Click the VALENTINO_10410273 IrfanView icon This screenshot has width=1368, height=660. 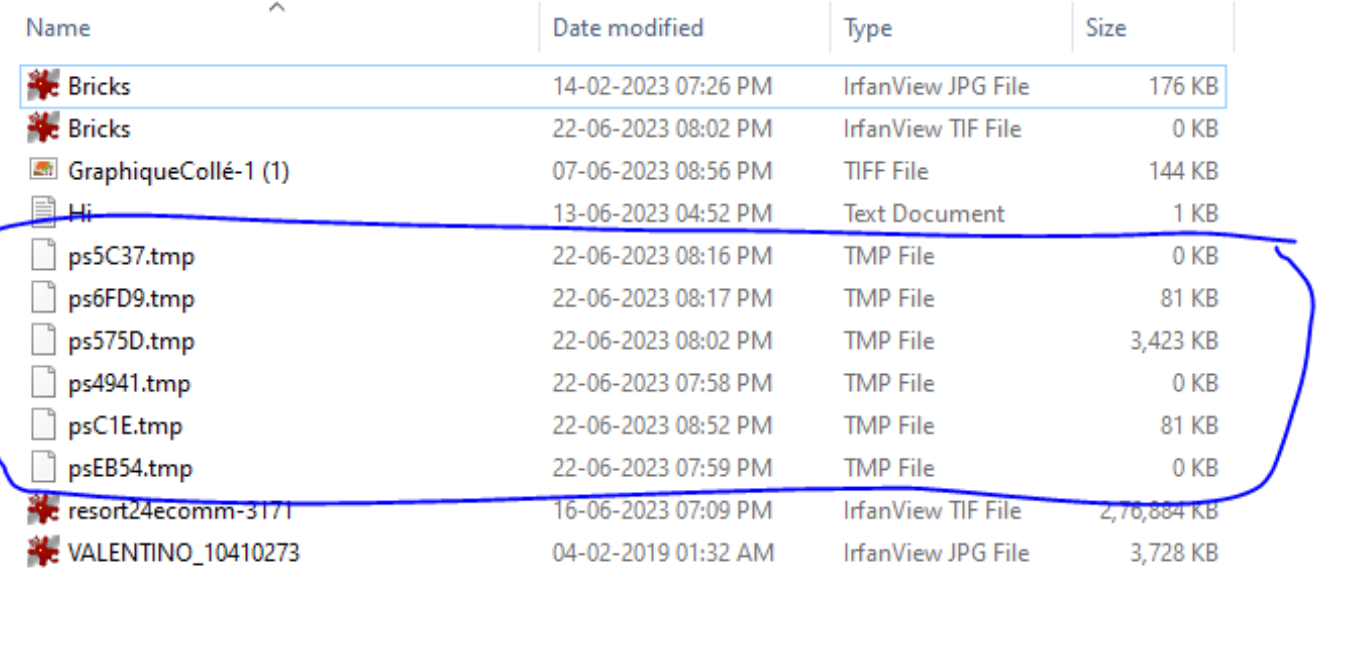click(x=43, y=552)
